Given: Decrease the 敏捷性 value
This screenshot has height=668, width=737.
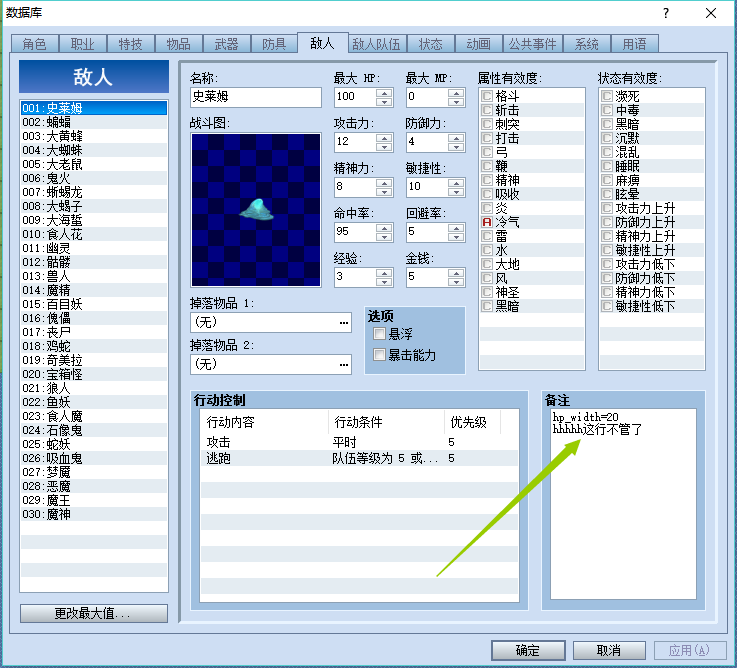Looking at the screenshot, I should tap(456, 192).
